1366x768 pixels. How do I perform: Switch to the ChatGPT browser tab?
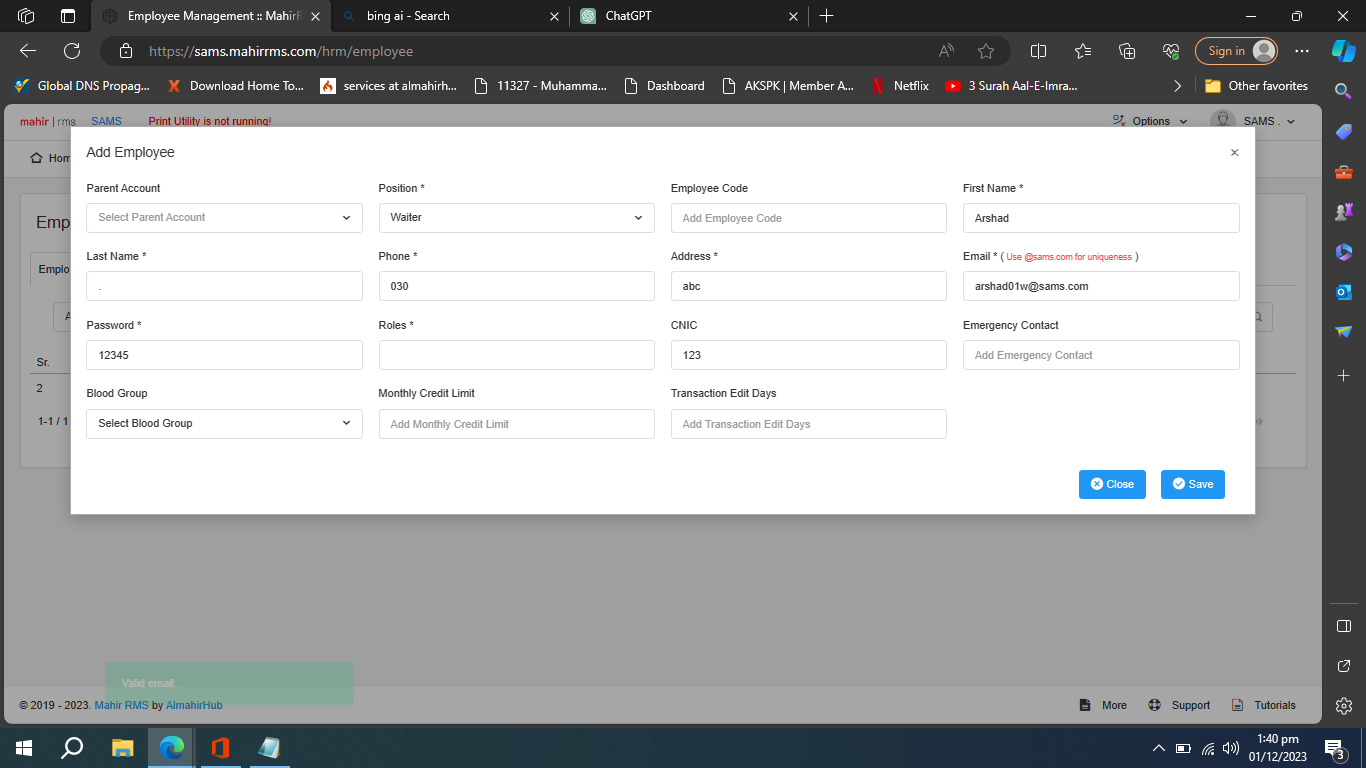[x=690, y=16]
